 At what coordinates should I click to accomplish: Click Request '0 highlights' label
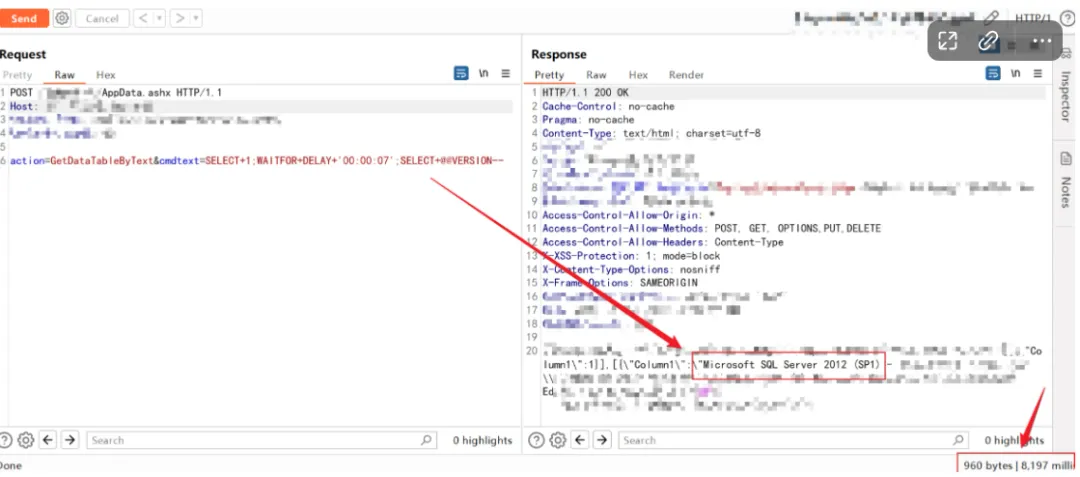(482, 441)
